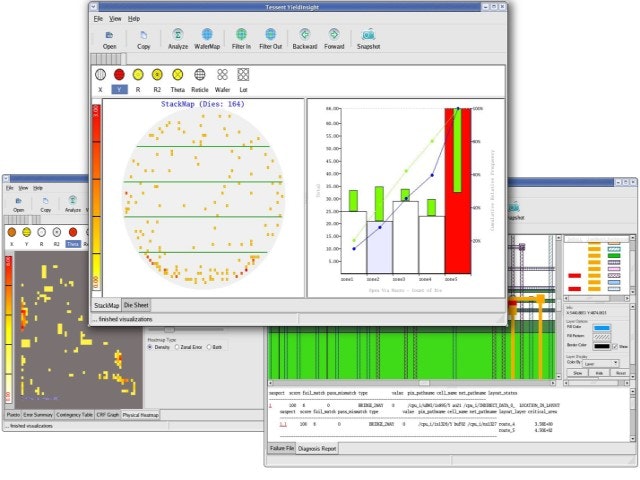Select R zone icon in back-left window
This screenshot has width=640, height=480.
[41, 232]
